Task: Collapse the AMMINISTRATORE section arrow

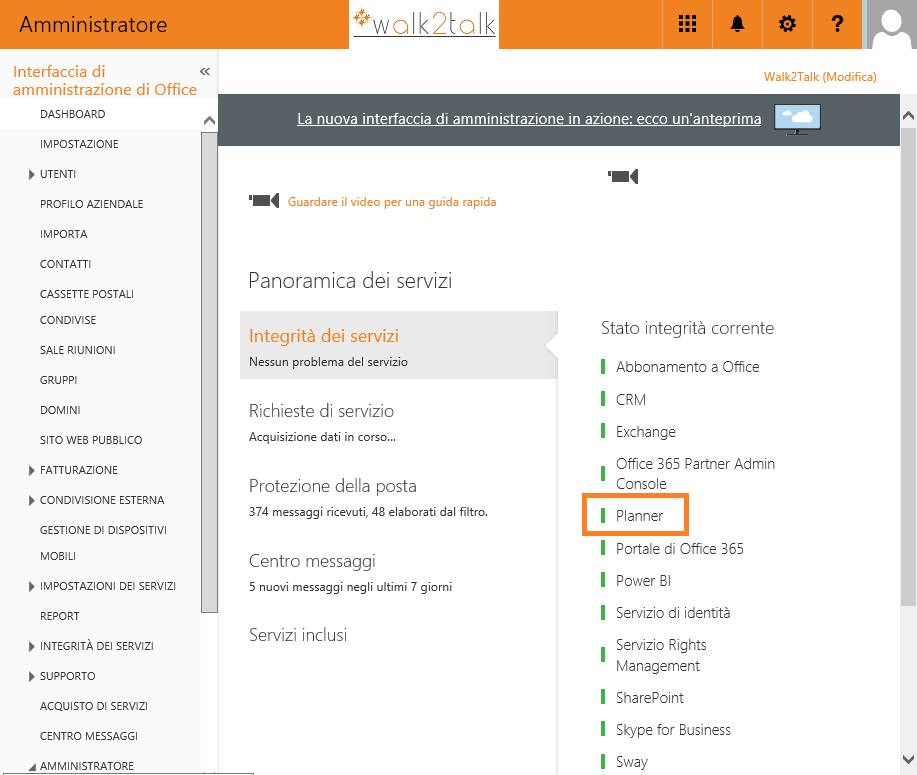Action: coord(32,767)
